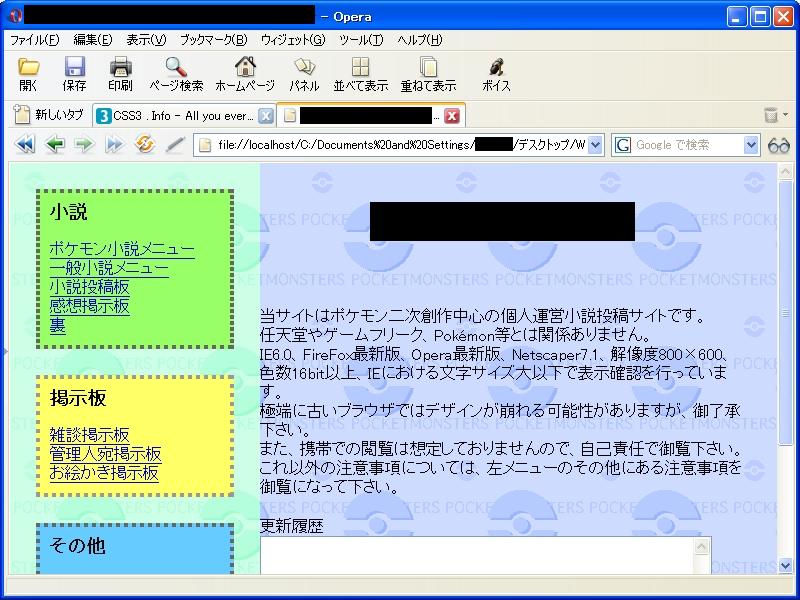Click the page vertical scrollbar thumb
Screen dimensions: 800x600
(x=785, y=312)
